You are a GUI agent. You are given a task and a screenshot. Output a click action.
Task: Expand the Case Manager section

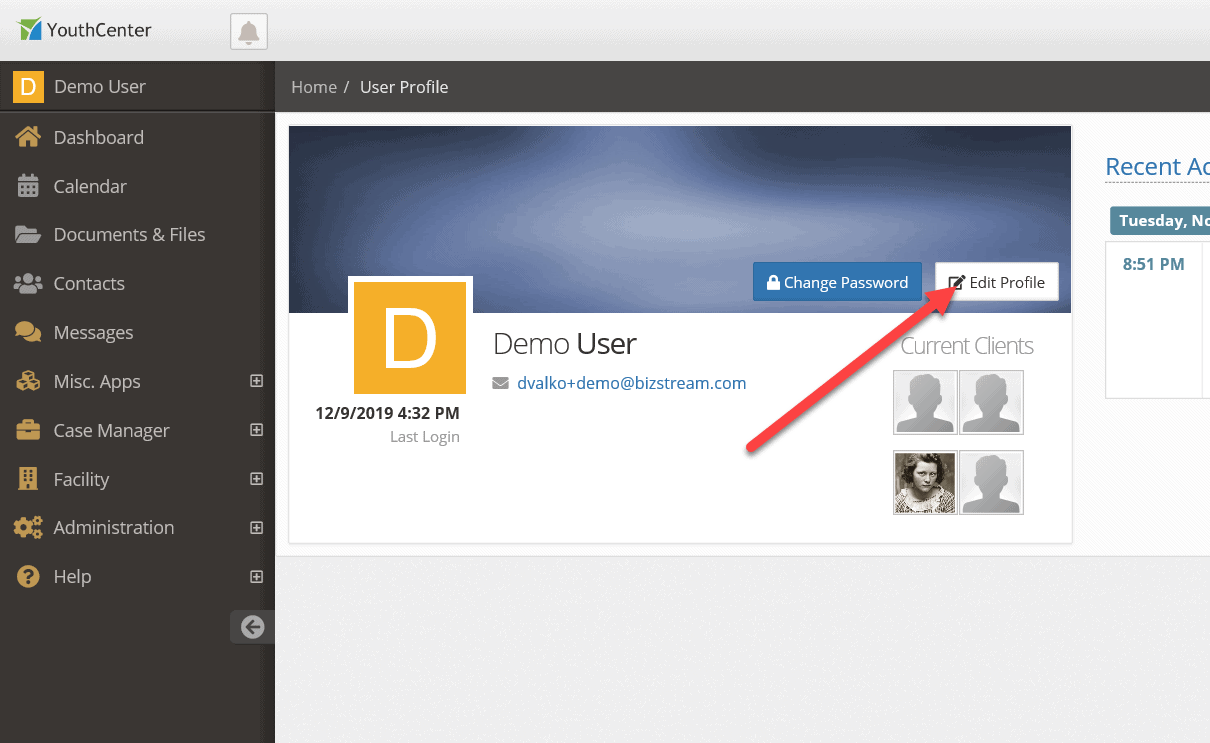coord(257,430)
